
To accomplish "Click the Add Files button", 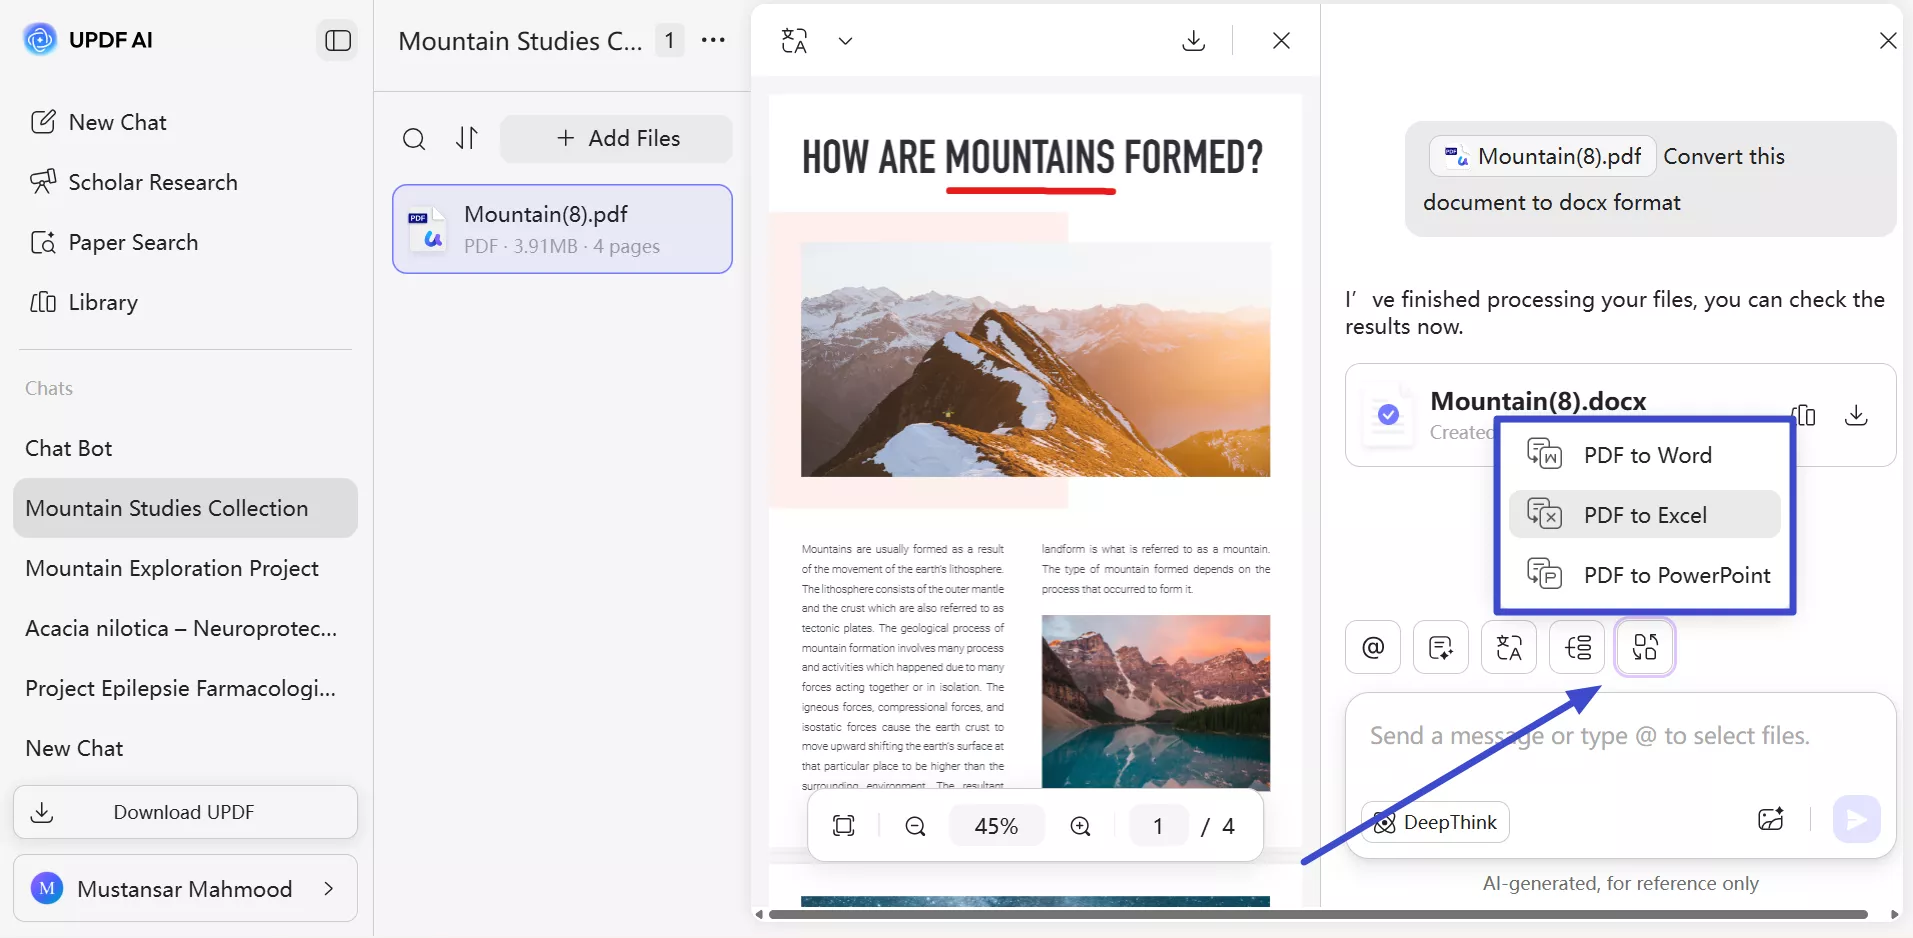I will (616, 139).
